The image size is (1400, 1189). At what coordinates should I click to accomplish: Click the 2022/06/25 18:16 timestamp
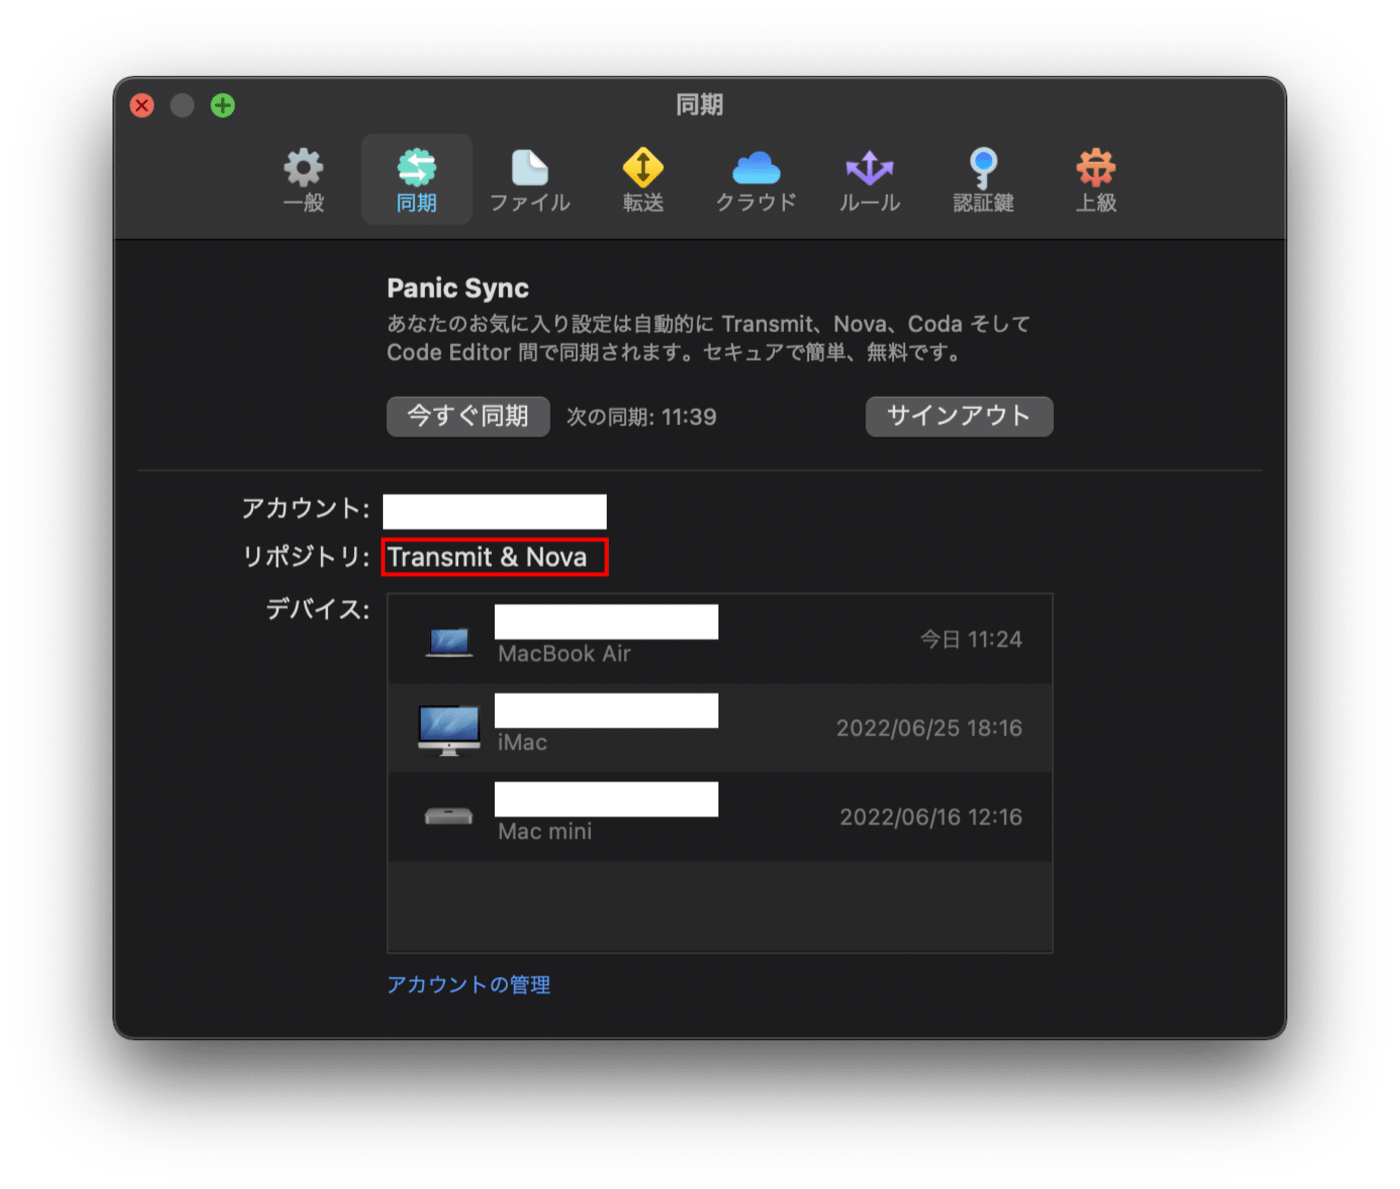929,728
